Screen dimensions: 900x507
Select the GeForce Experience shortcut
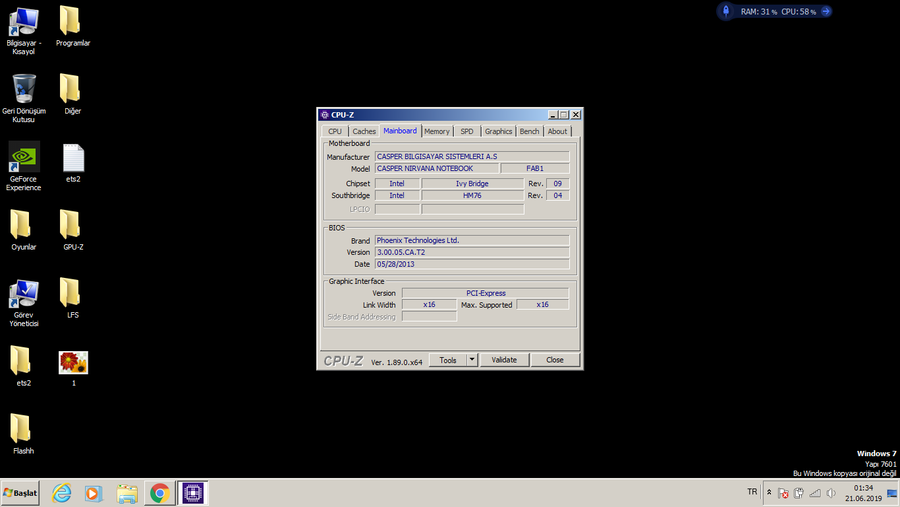click(24, 167)
